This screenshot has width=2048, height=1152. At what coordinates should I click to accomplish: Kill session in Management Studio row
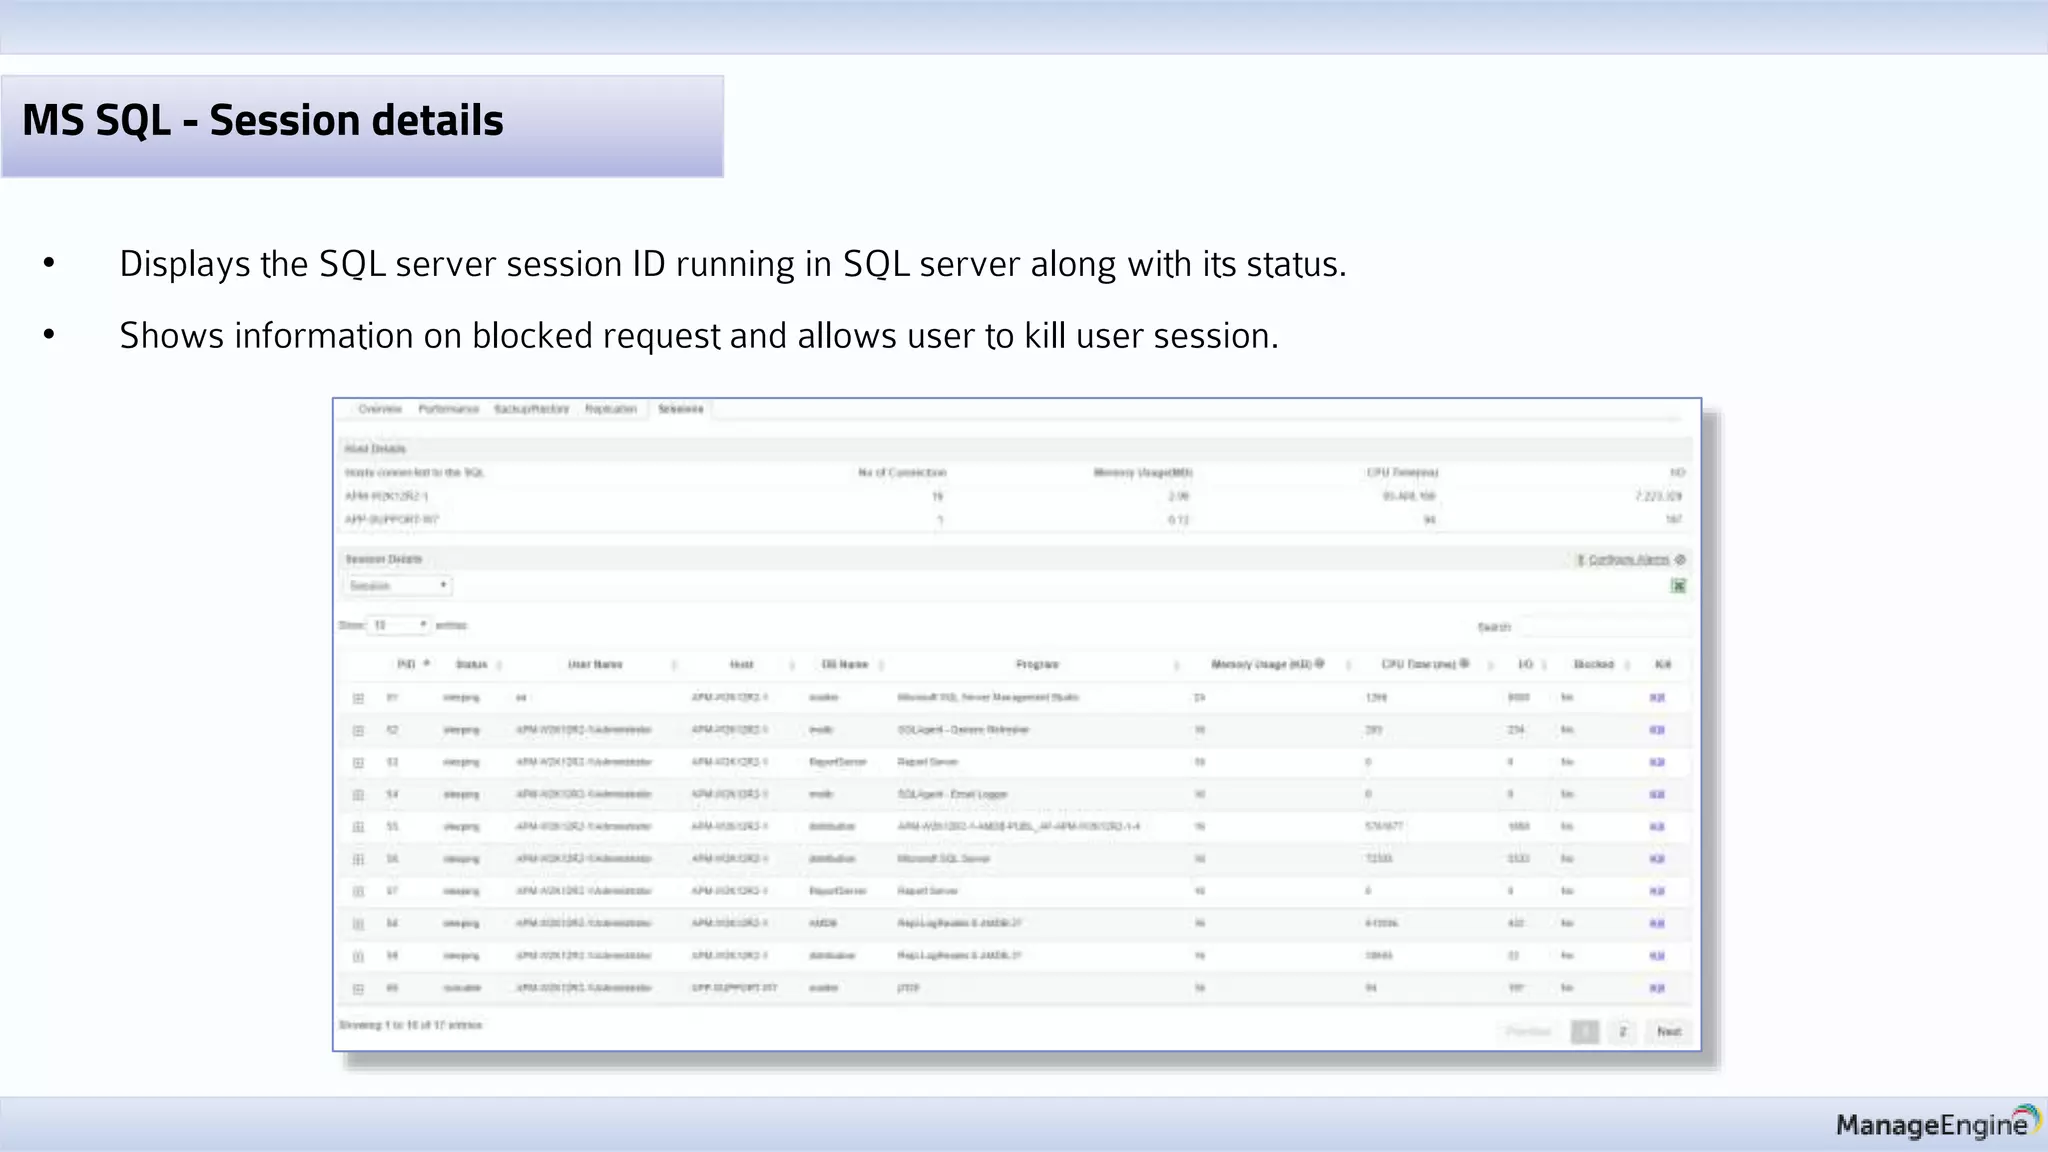pos(1657,698)
